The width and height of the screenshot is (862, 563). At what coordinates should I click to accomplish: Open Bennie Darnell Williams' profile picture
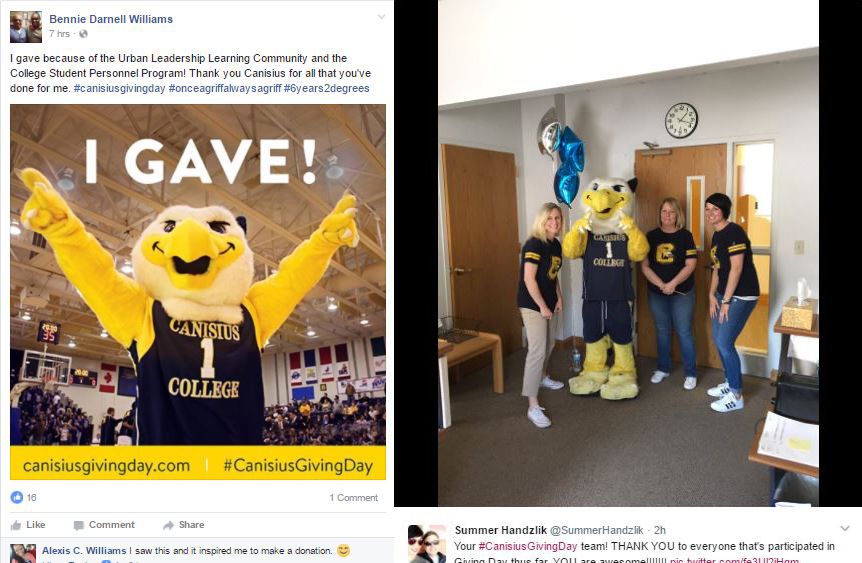(26, 26)
